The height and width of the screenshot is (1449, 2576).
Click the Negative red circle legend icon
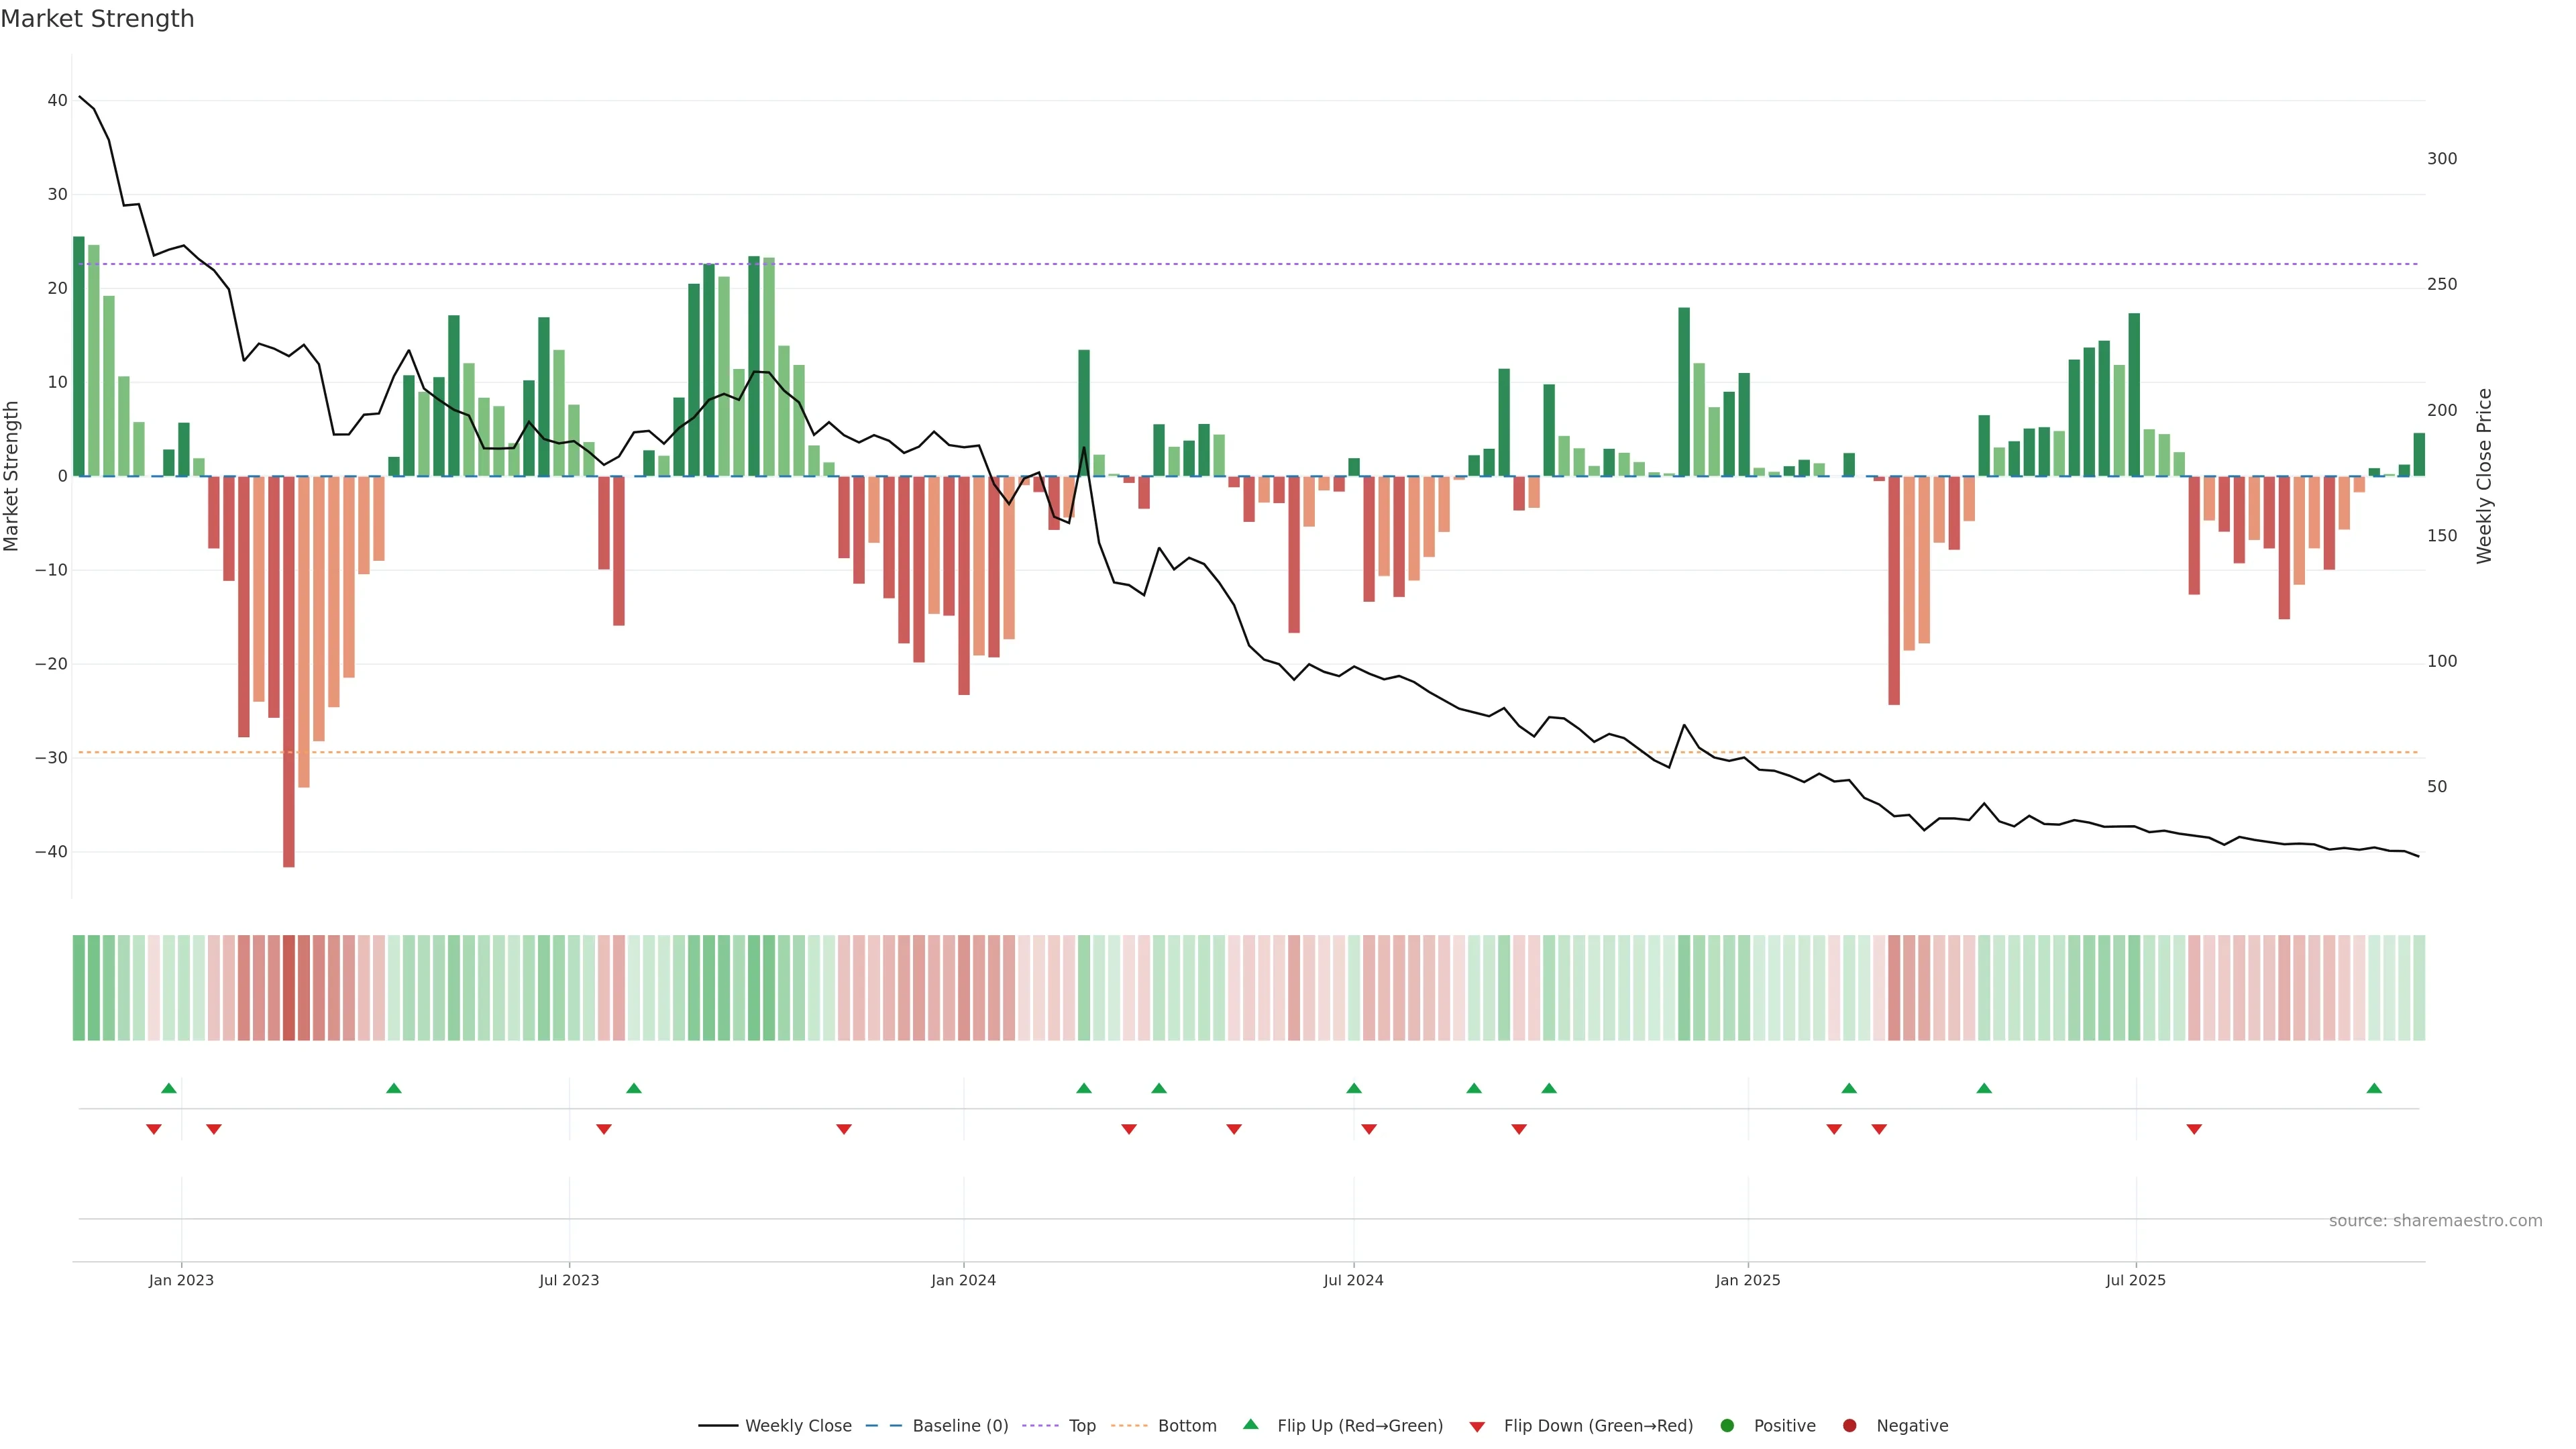pos(1849,1426)
